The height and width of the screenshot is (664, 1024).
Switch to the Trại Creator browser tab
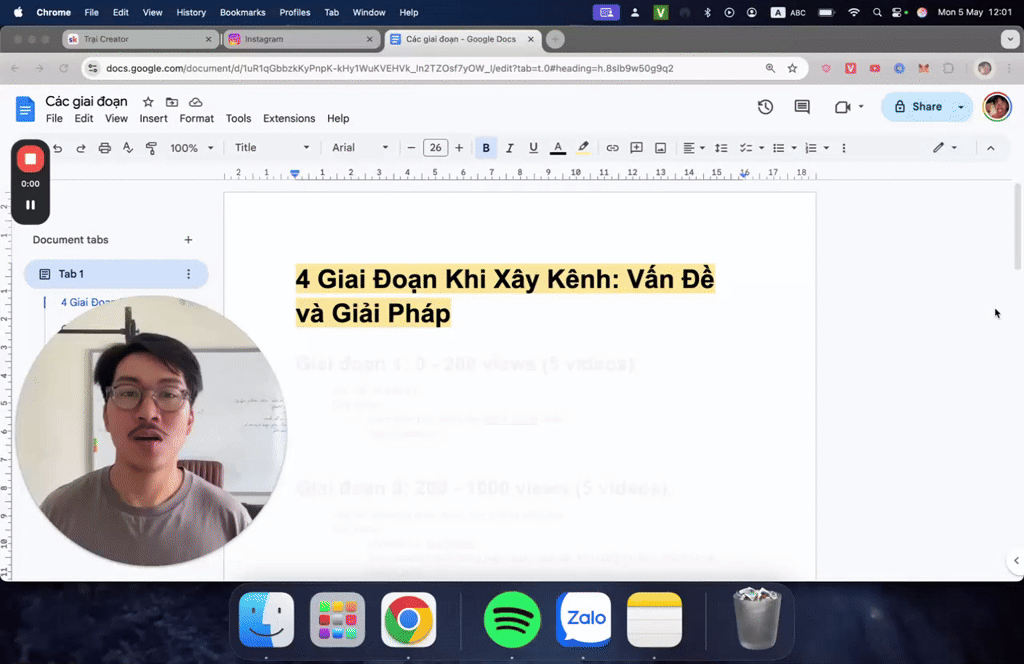[140, 39]
